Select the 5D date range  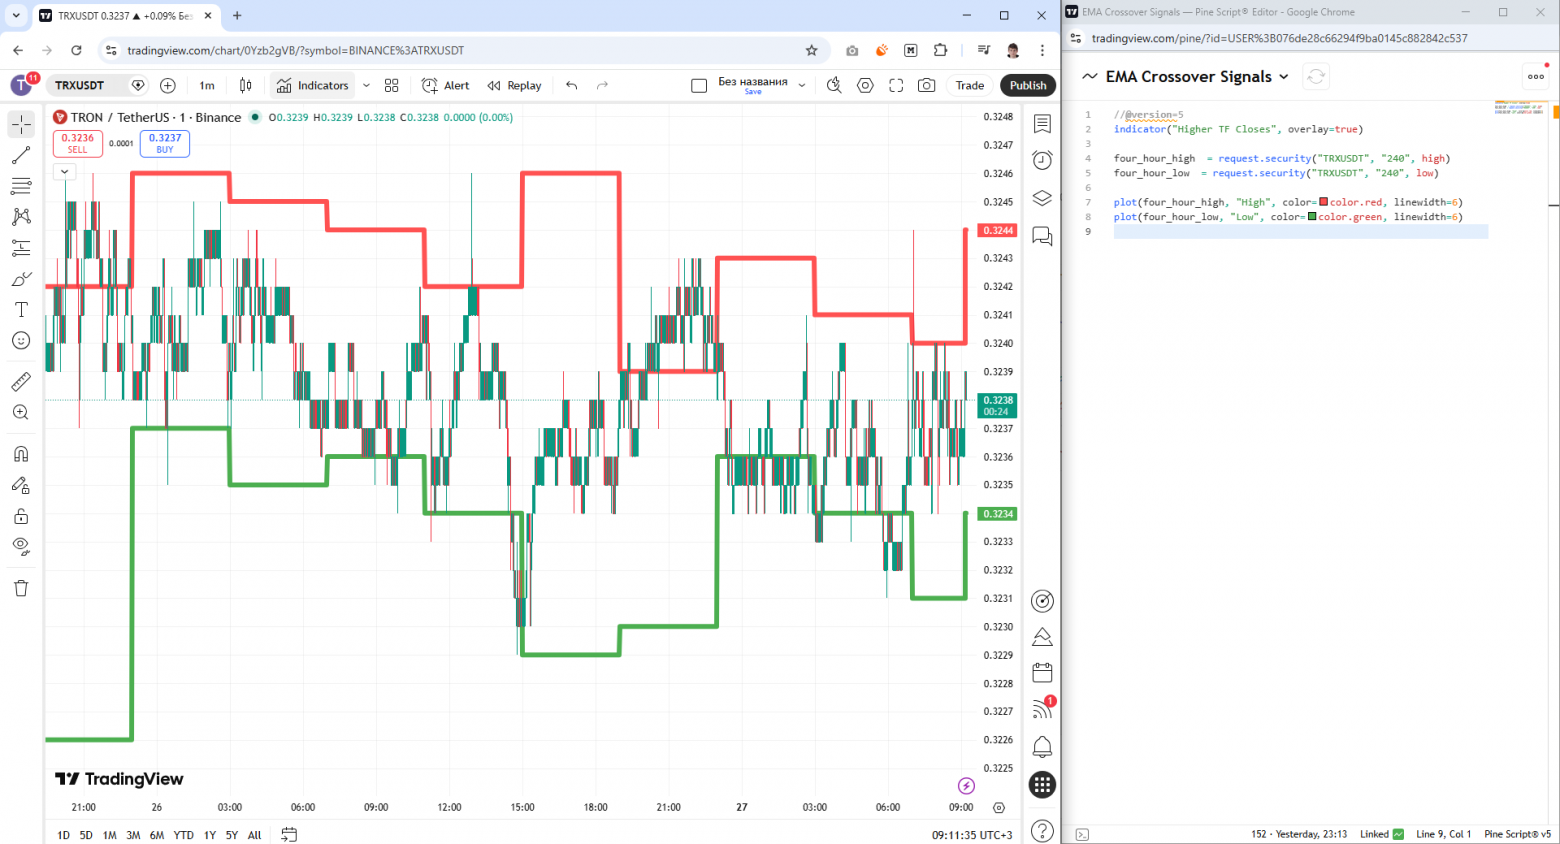(x=86, y=835)
